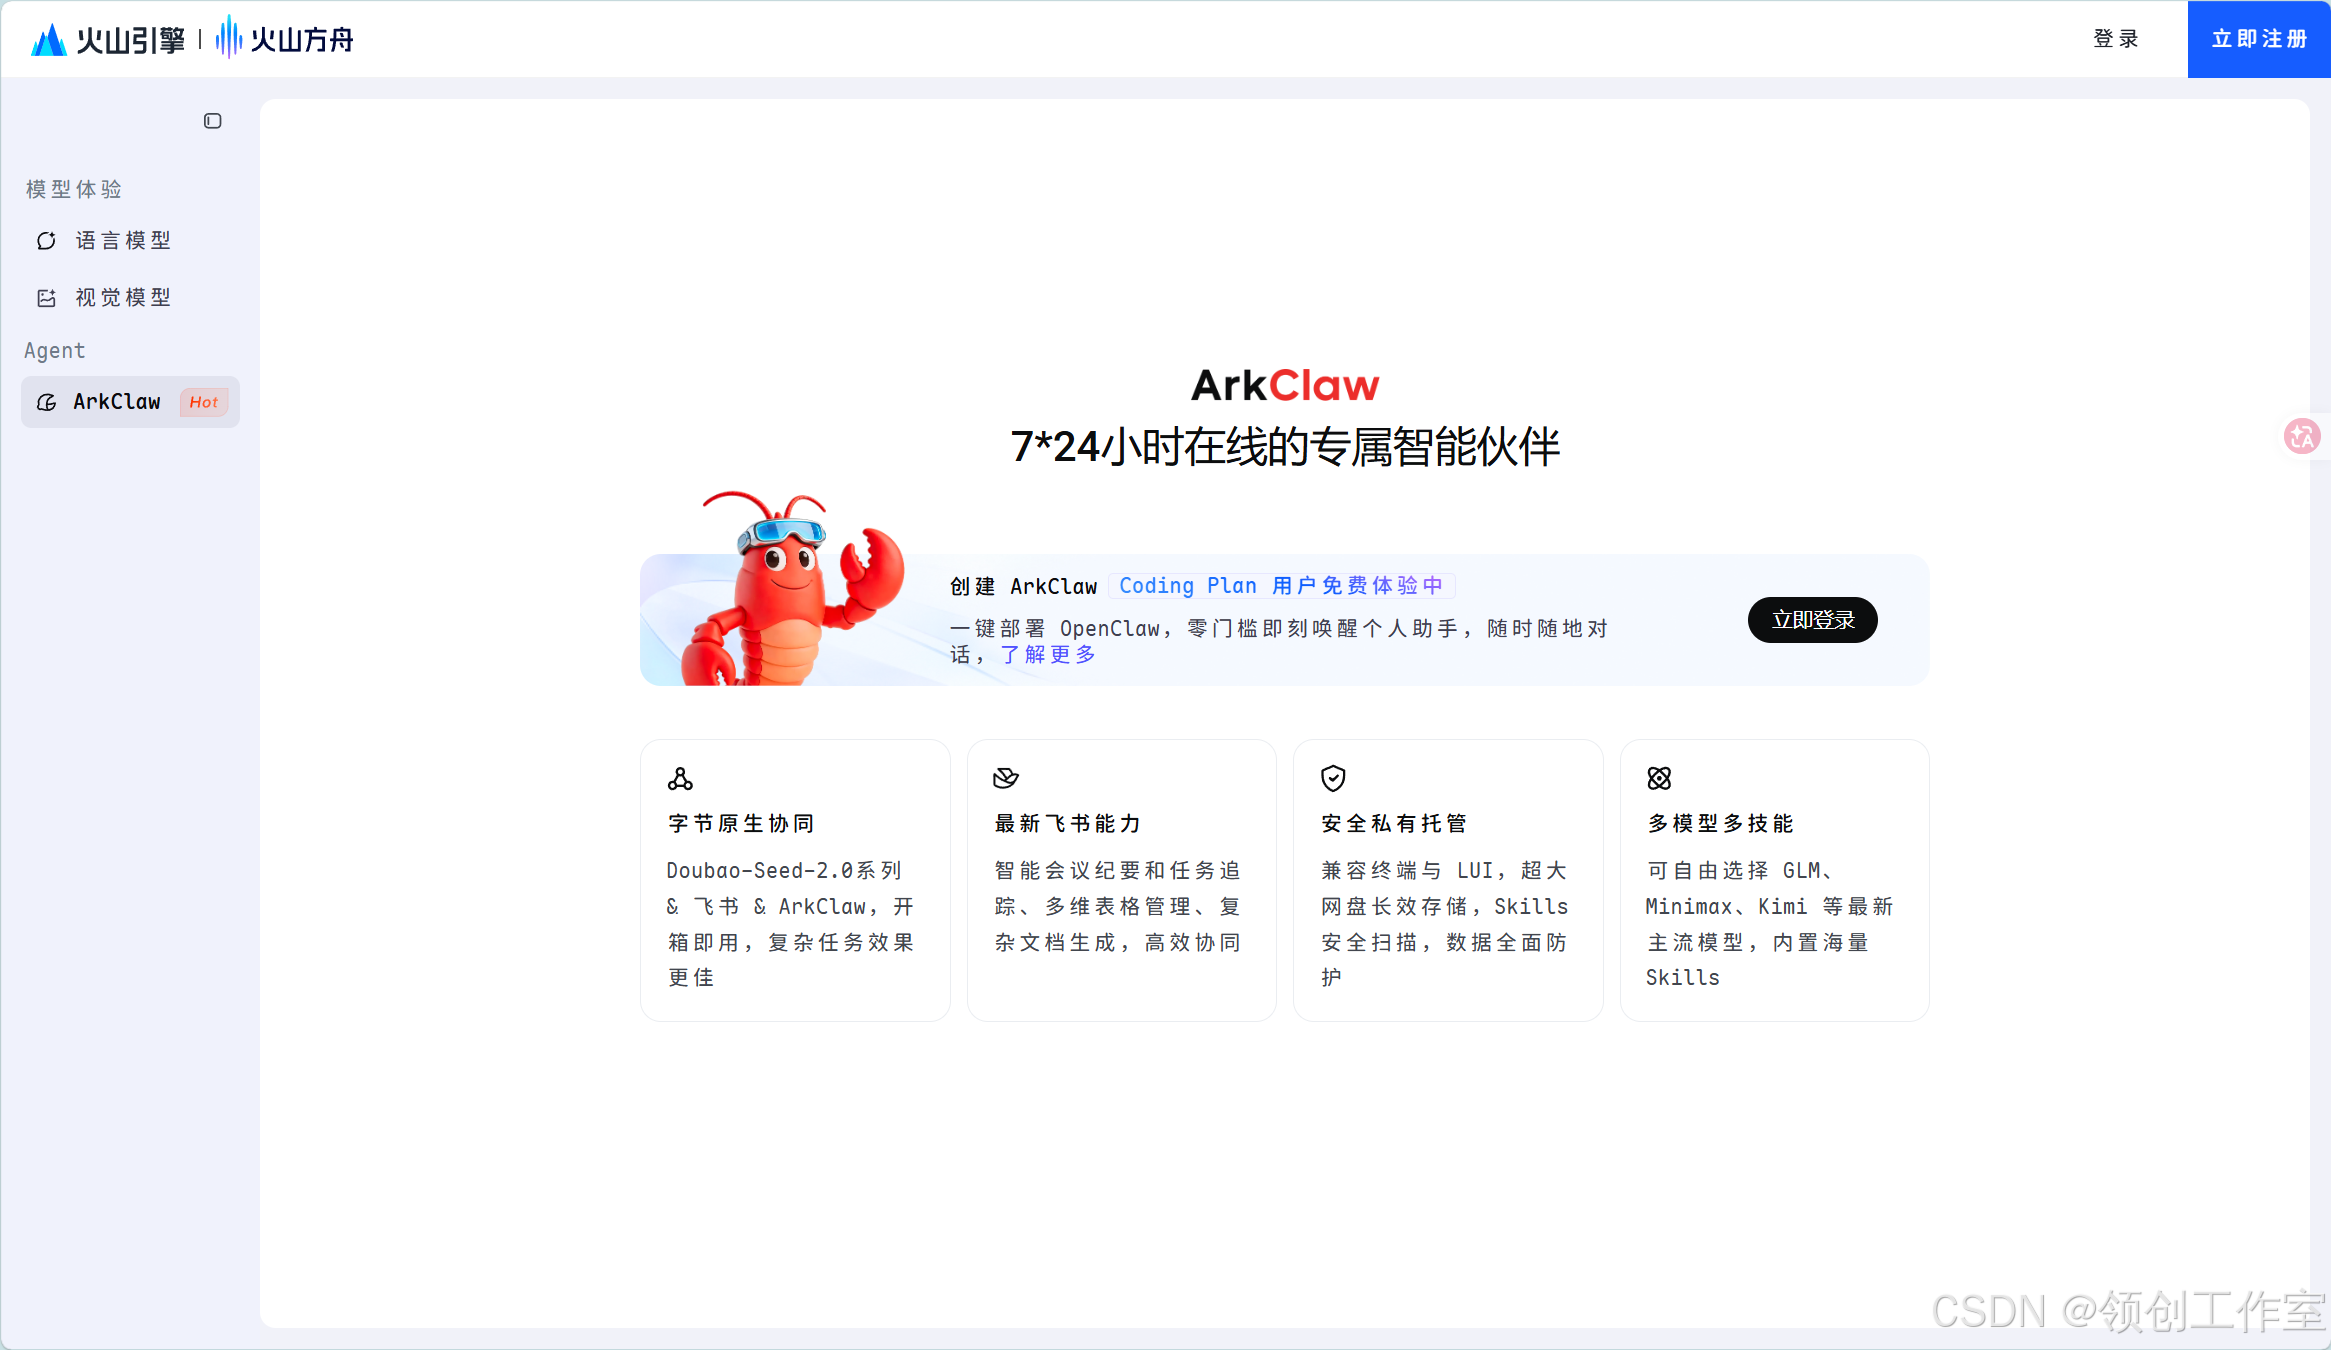Select 视觉模型 in the sidebar

122,297
